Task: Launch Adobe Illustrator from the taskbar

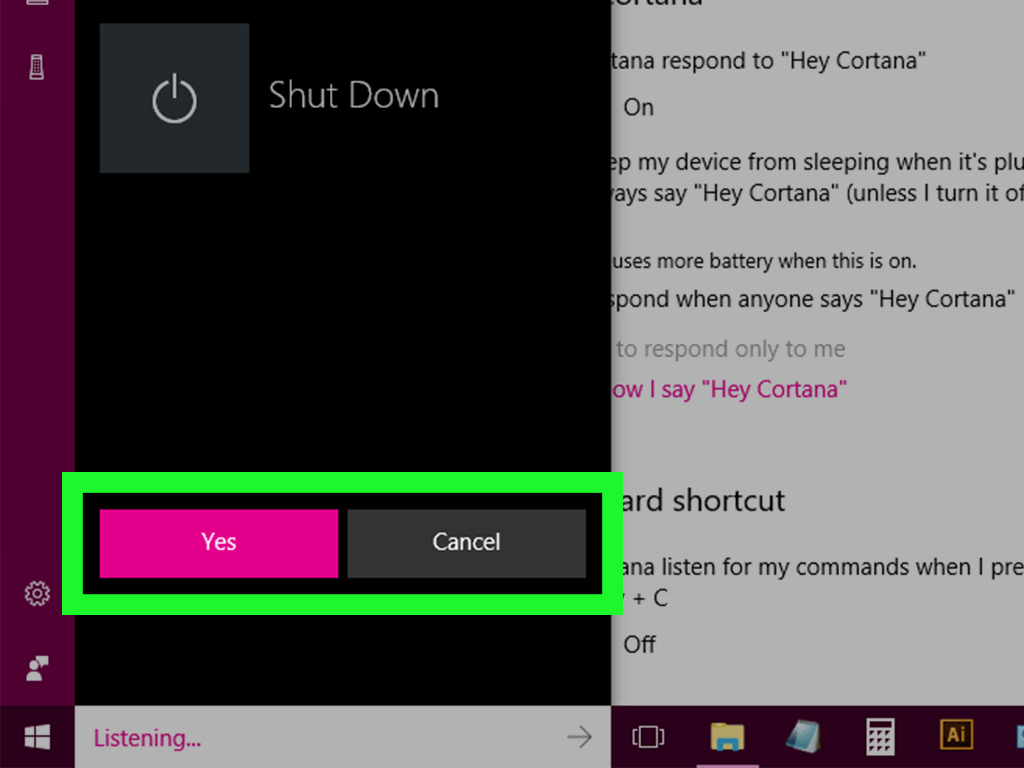Action: 956,735
